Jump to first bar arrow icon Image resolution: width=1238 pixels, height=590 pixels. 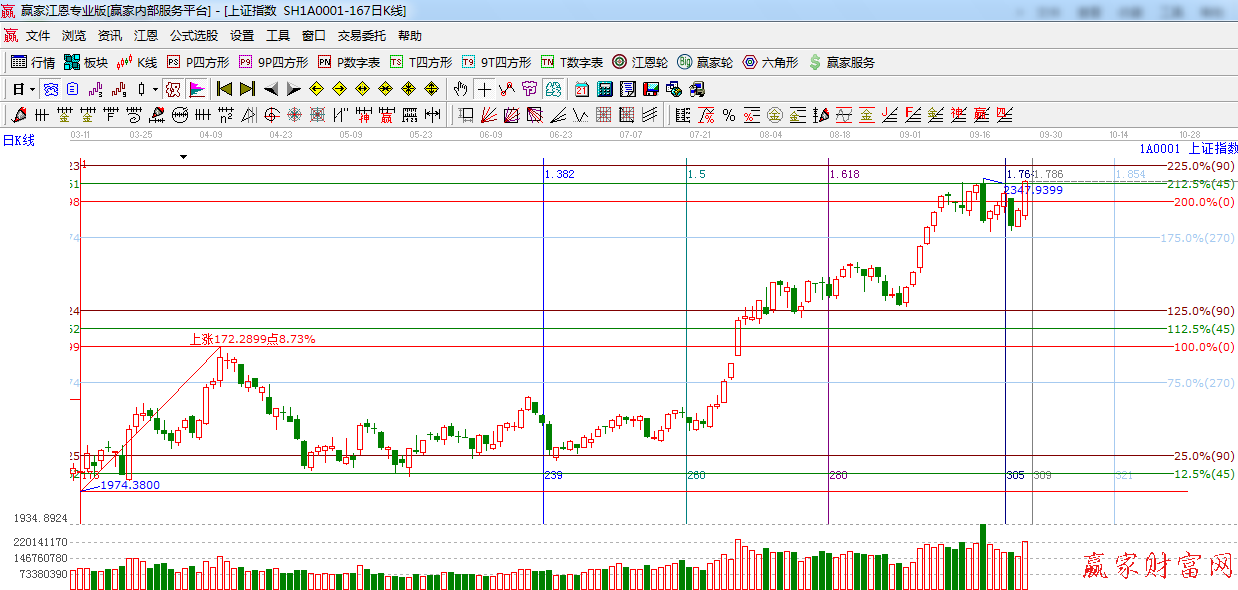click(224, 89)
